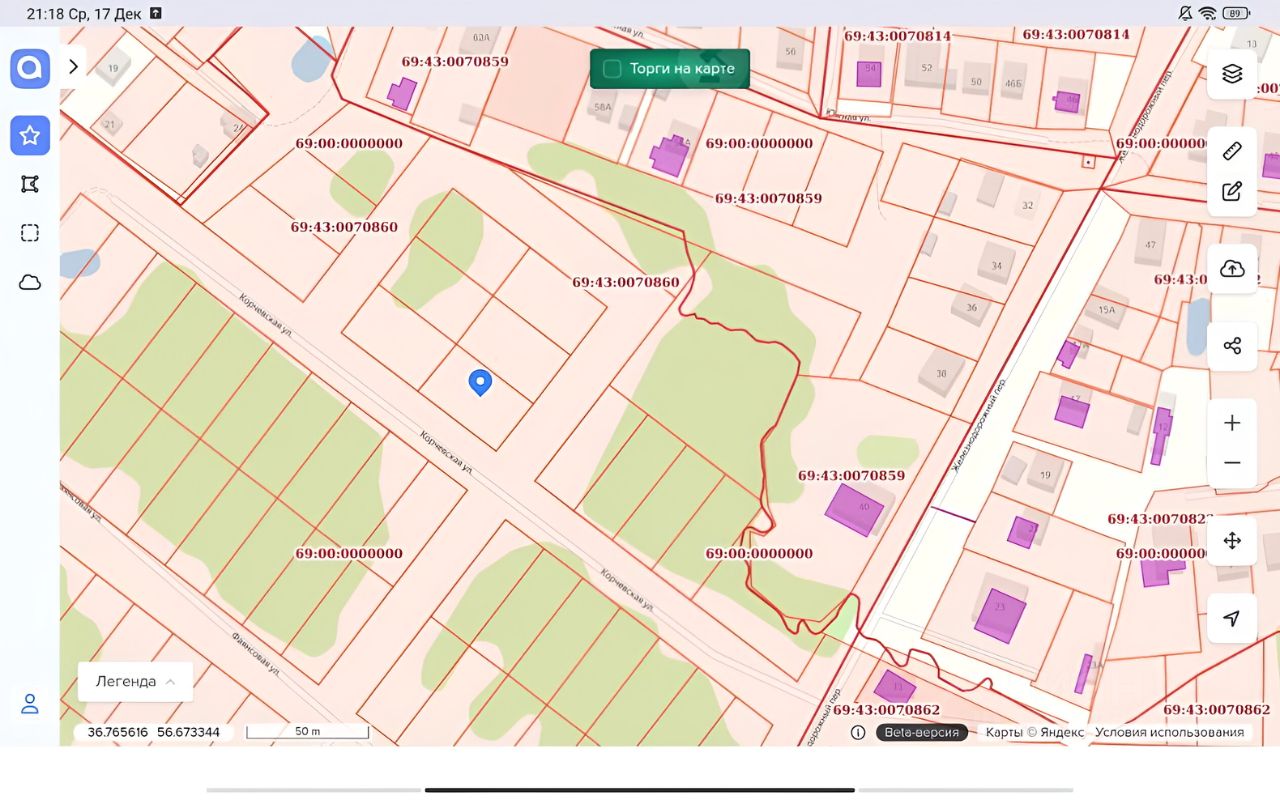The image size is (1280, 800).
Task: Tap the share icon
Action: [1232, 346]
